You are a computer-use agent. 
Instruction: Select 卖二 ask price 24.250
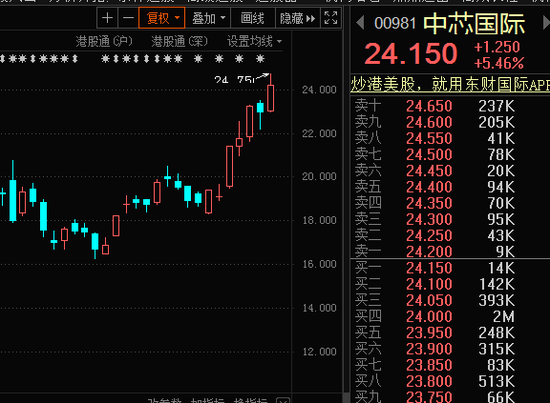tap(429, 235)
